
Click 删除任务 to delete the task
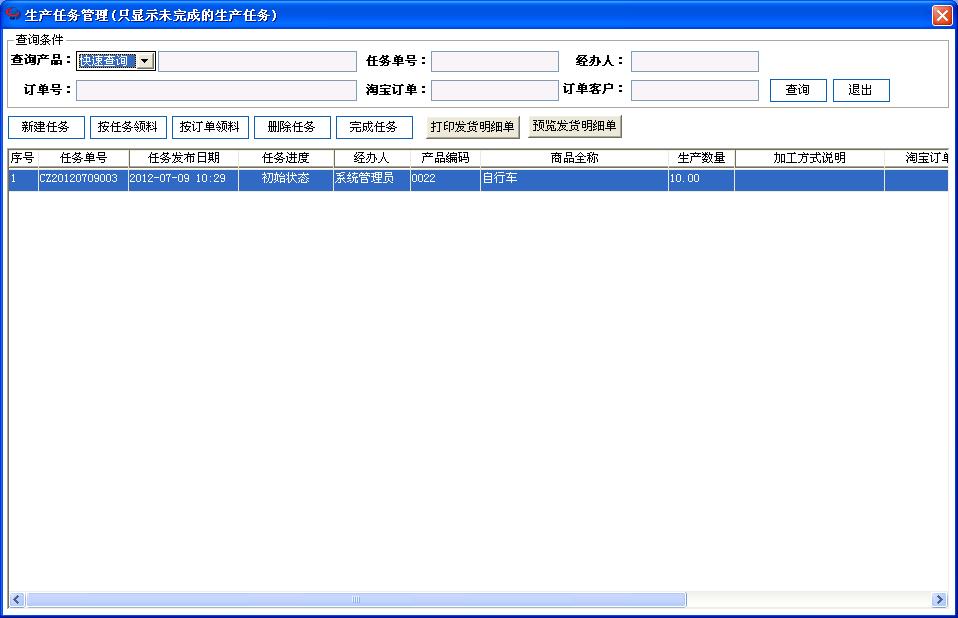(x=291, y=127)
